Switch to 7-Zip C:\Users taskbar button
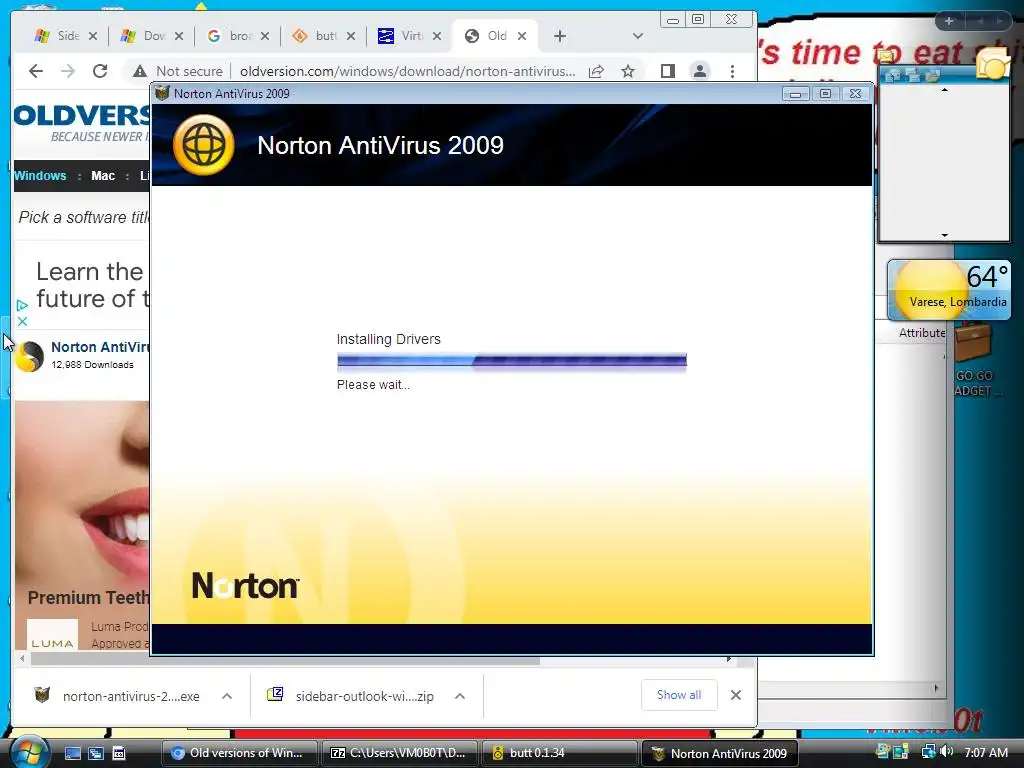The width and height of the screenshot is (1024, 768). pos(399,753)
